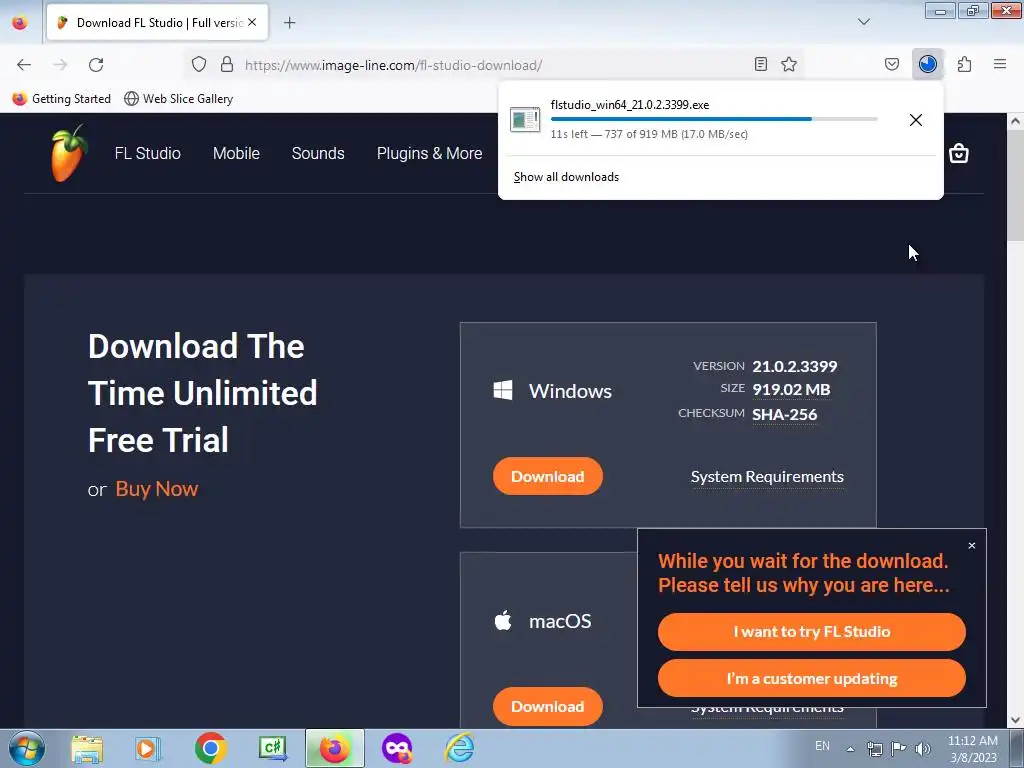This screenshot has width=1024, height=768.
Task: Open the media player taskbar icon
Action: 148,748
